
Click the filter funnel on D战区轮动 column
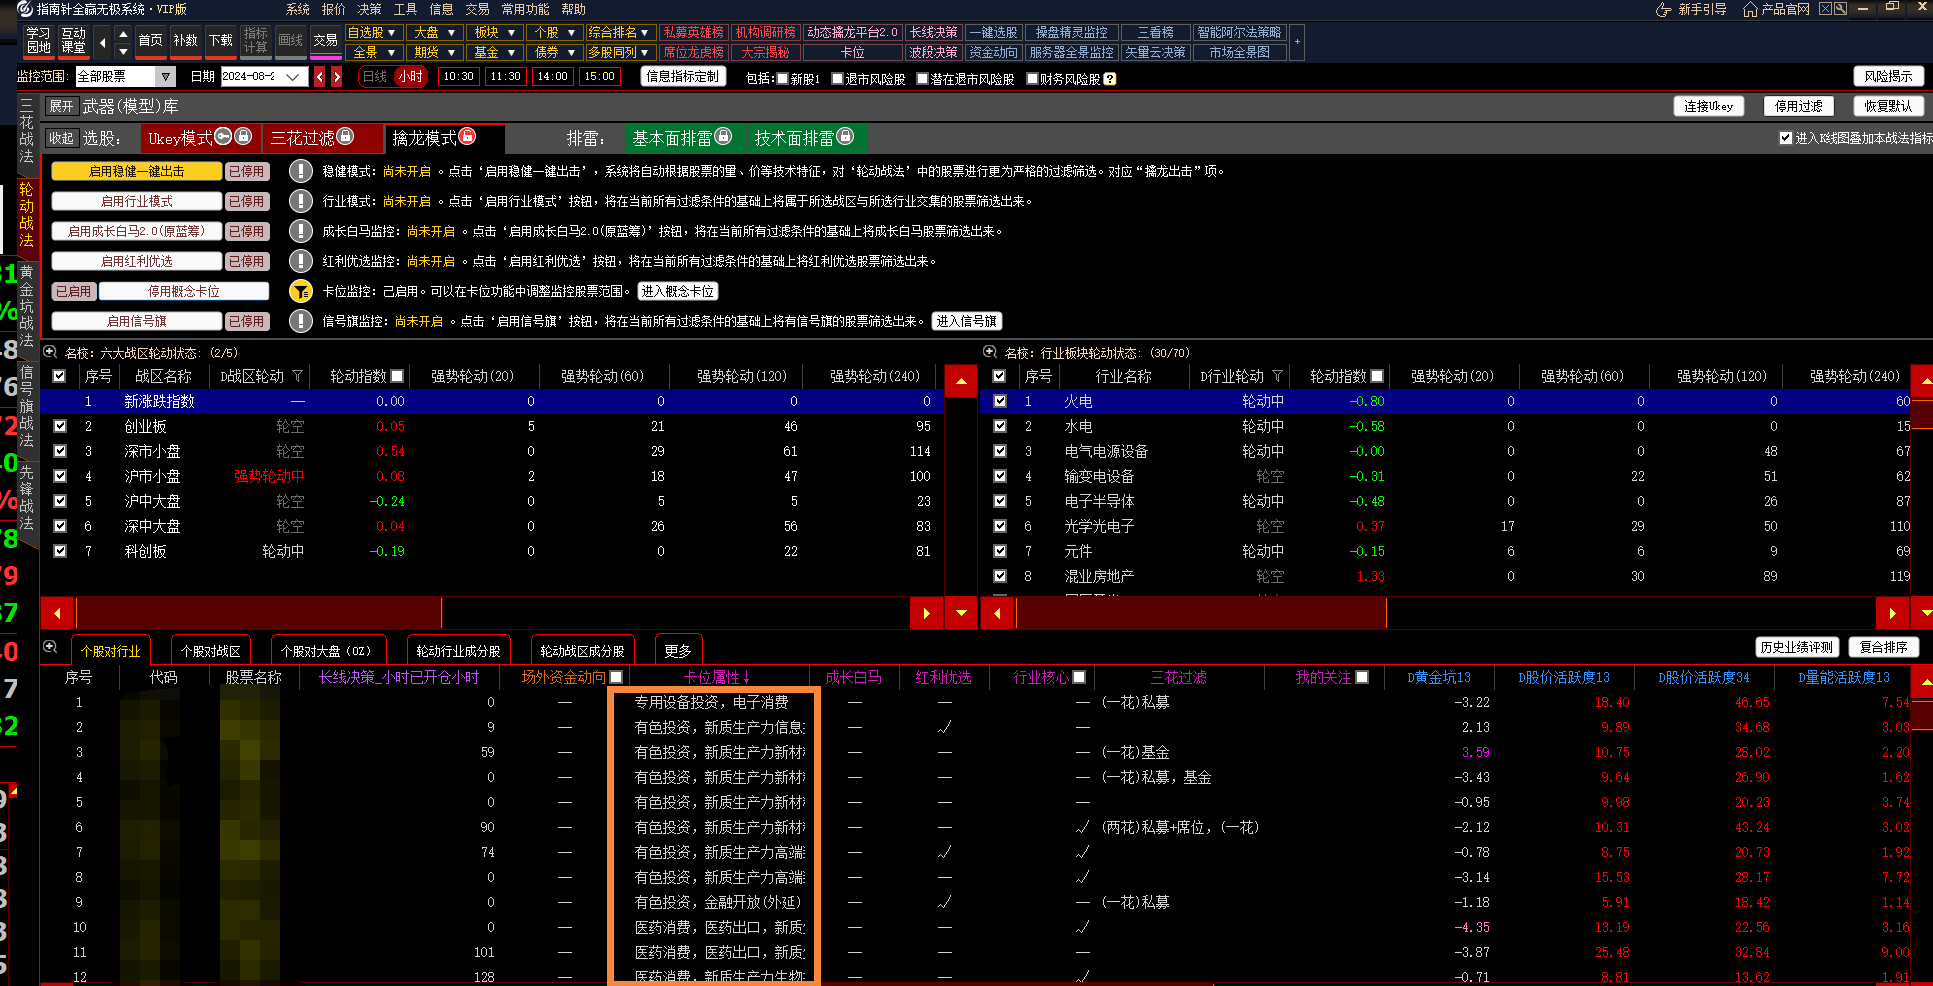(297, 376)
